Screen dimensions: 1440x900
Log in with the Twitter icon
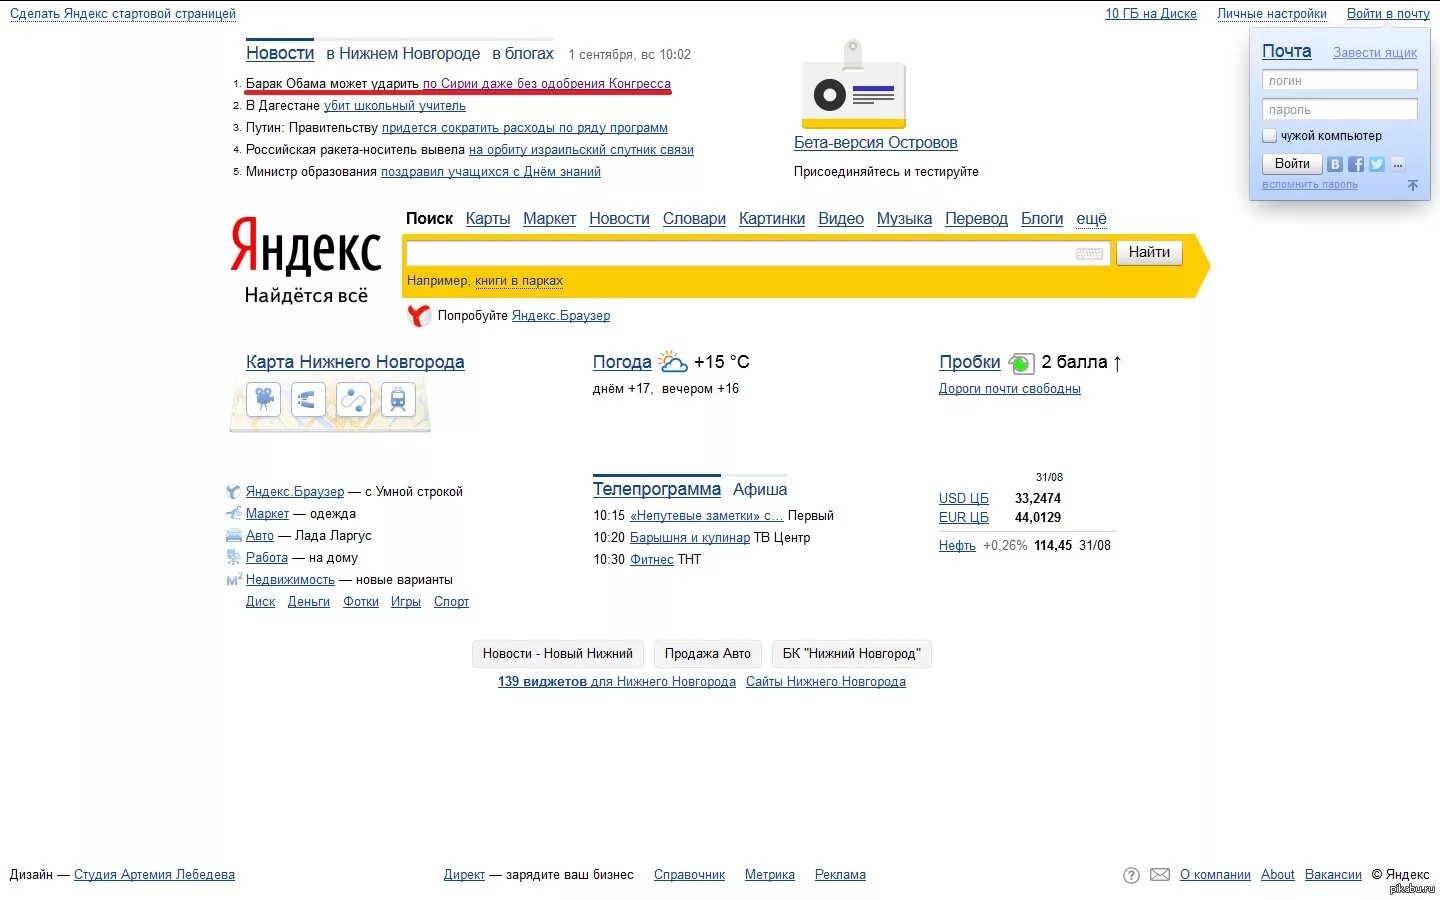coord(1377,164)
